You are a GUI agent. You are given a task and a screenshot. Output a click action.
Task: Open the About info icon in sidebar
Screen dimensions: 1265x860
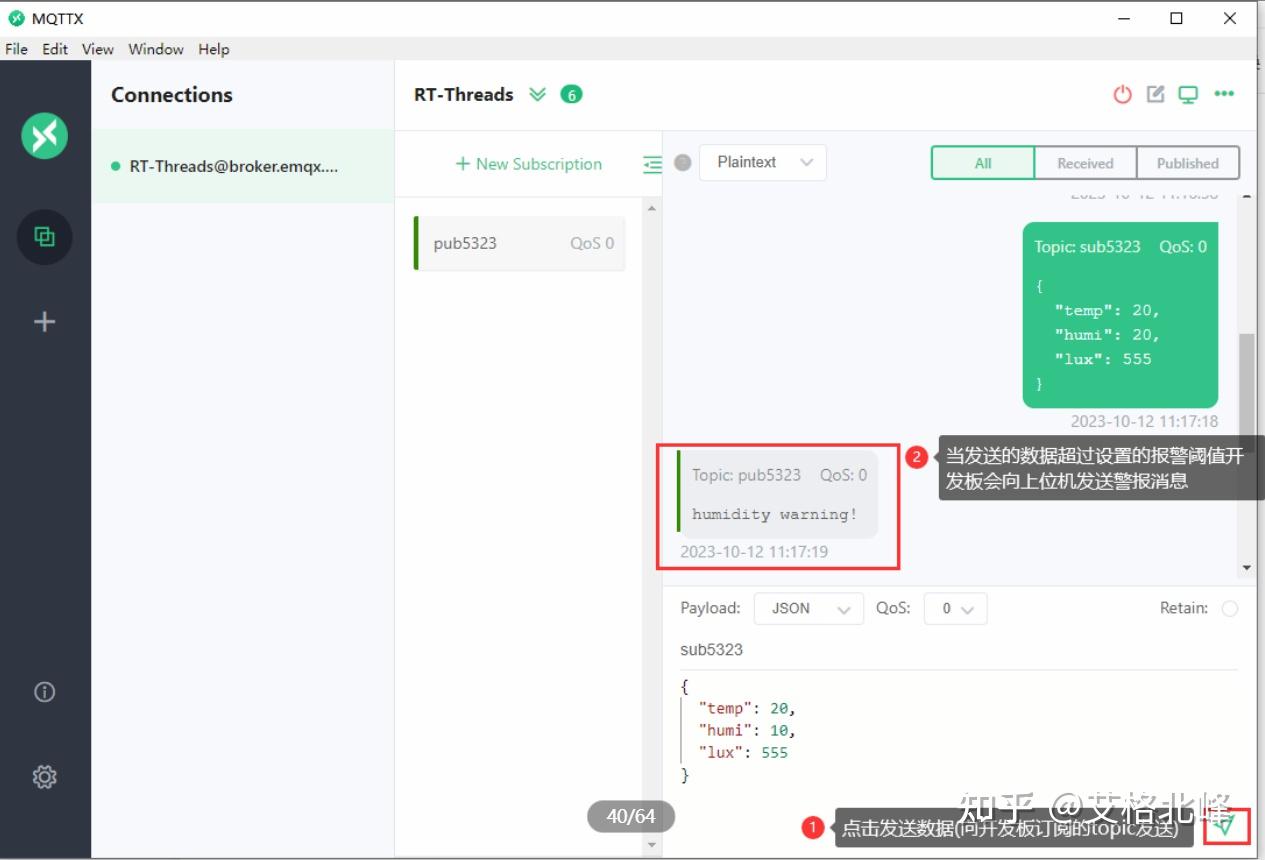pos(45,692)
